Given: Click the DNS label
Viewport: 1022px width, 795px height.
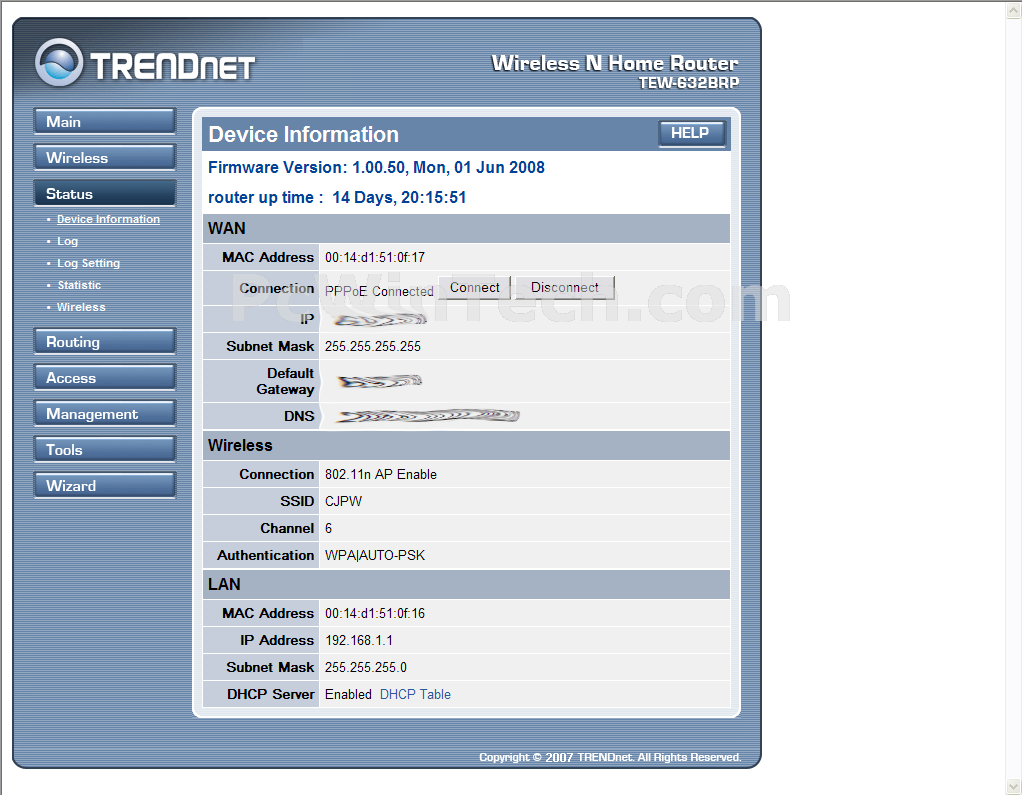Looking at the screenshot, I should 299,416.
